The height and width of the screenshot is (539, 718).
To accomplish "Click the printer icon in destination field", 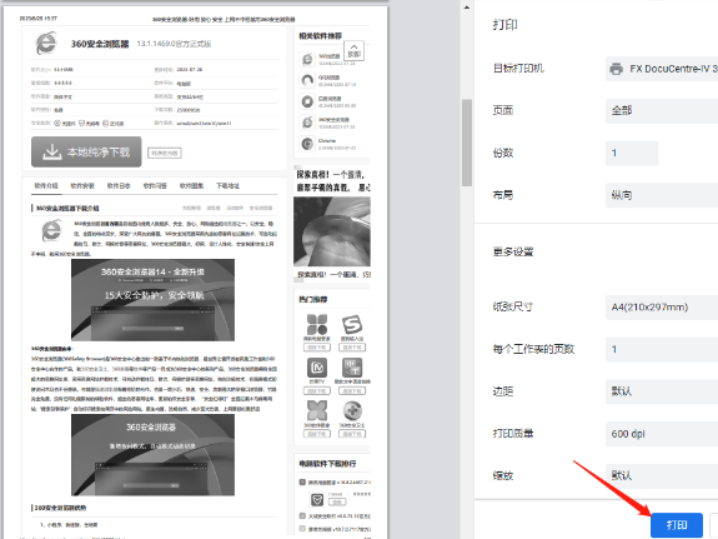I will (616, 69).
